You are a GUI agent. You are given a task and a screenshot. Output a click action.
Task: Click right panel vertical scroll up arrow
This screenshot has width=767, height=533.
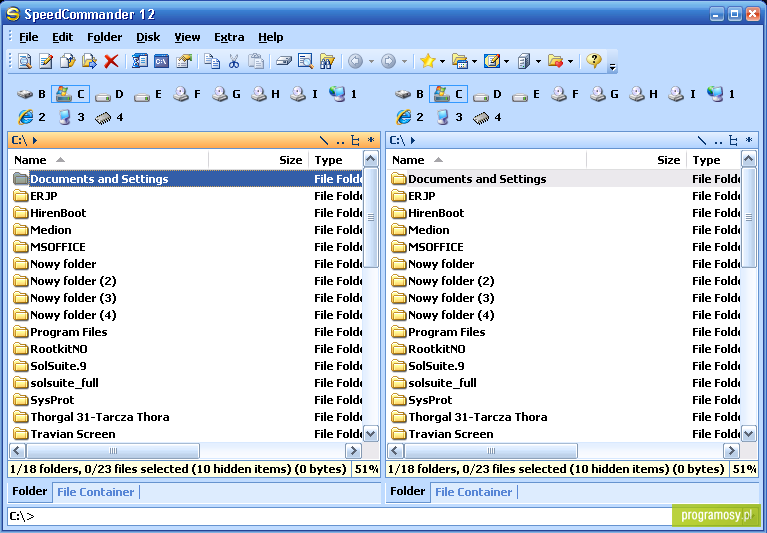coord(749,159)
